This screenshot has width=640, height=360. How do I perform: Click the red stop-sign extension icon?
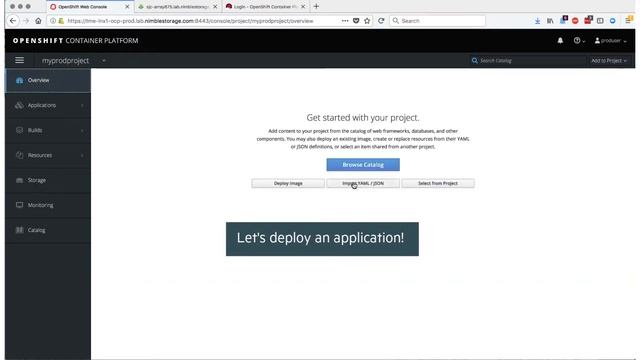tap(575, 20)
